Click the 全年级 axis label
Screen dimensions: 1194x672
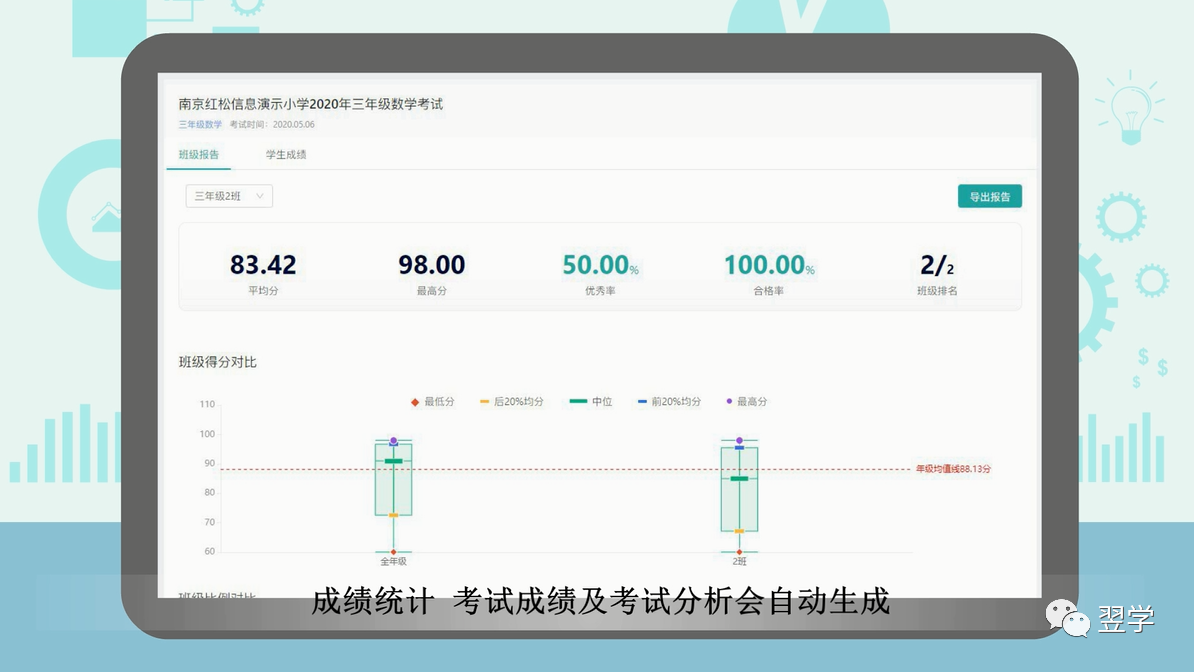[x=394, y=562]
